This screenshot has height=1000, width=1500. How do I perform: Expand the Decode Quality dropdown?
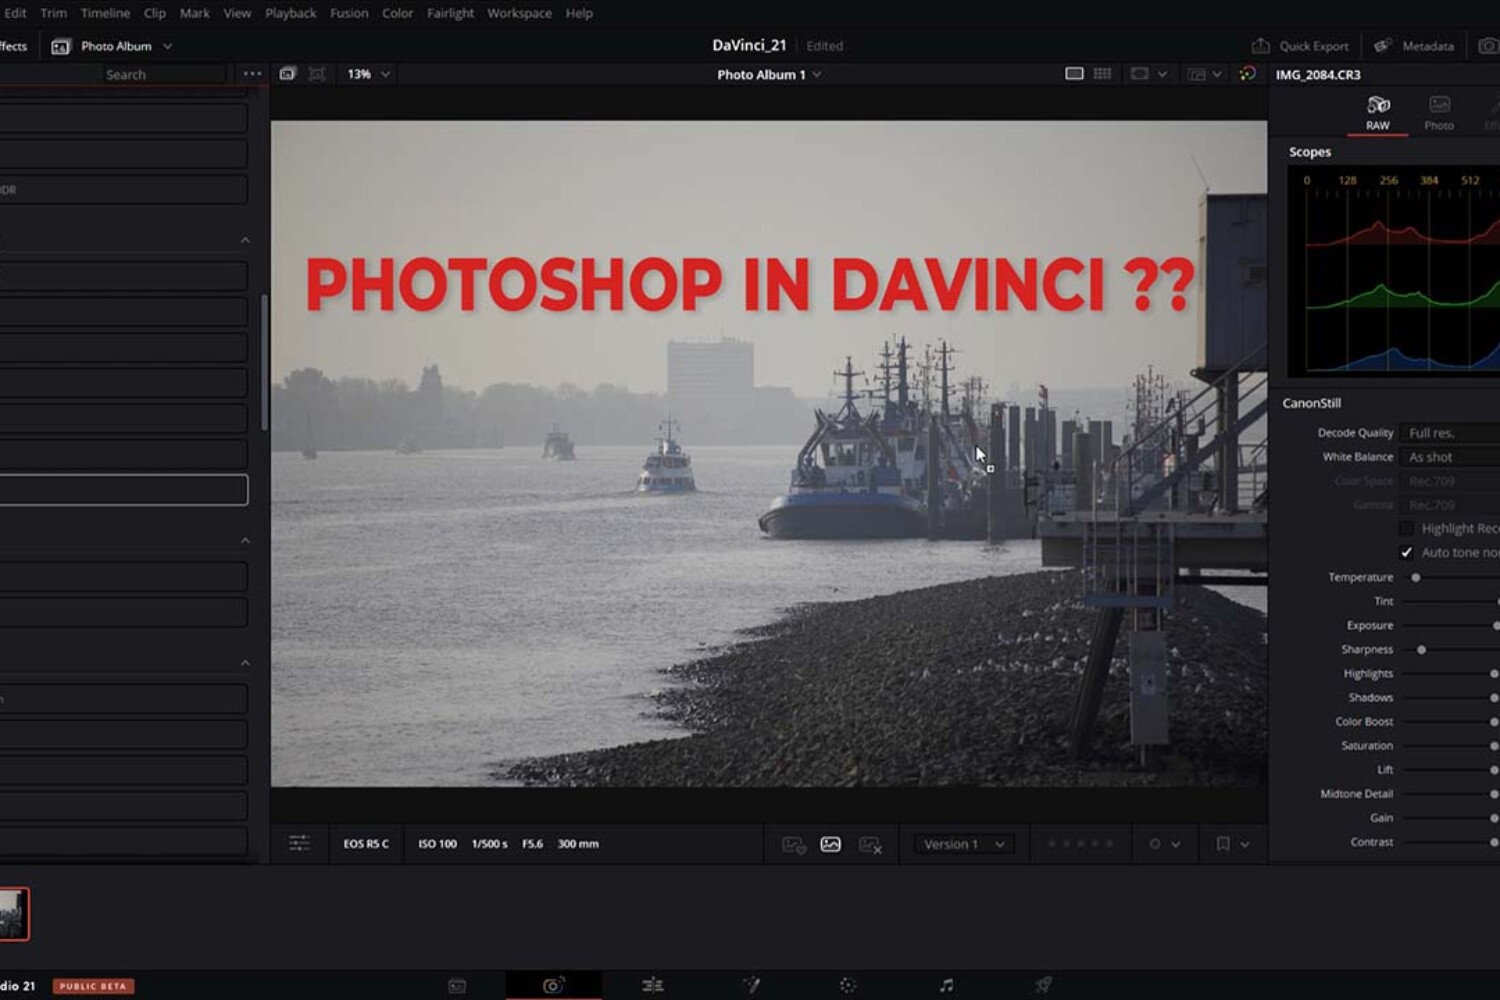point(1450,433)
